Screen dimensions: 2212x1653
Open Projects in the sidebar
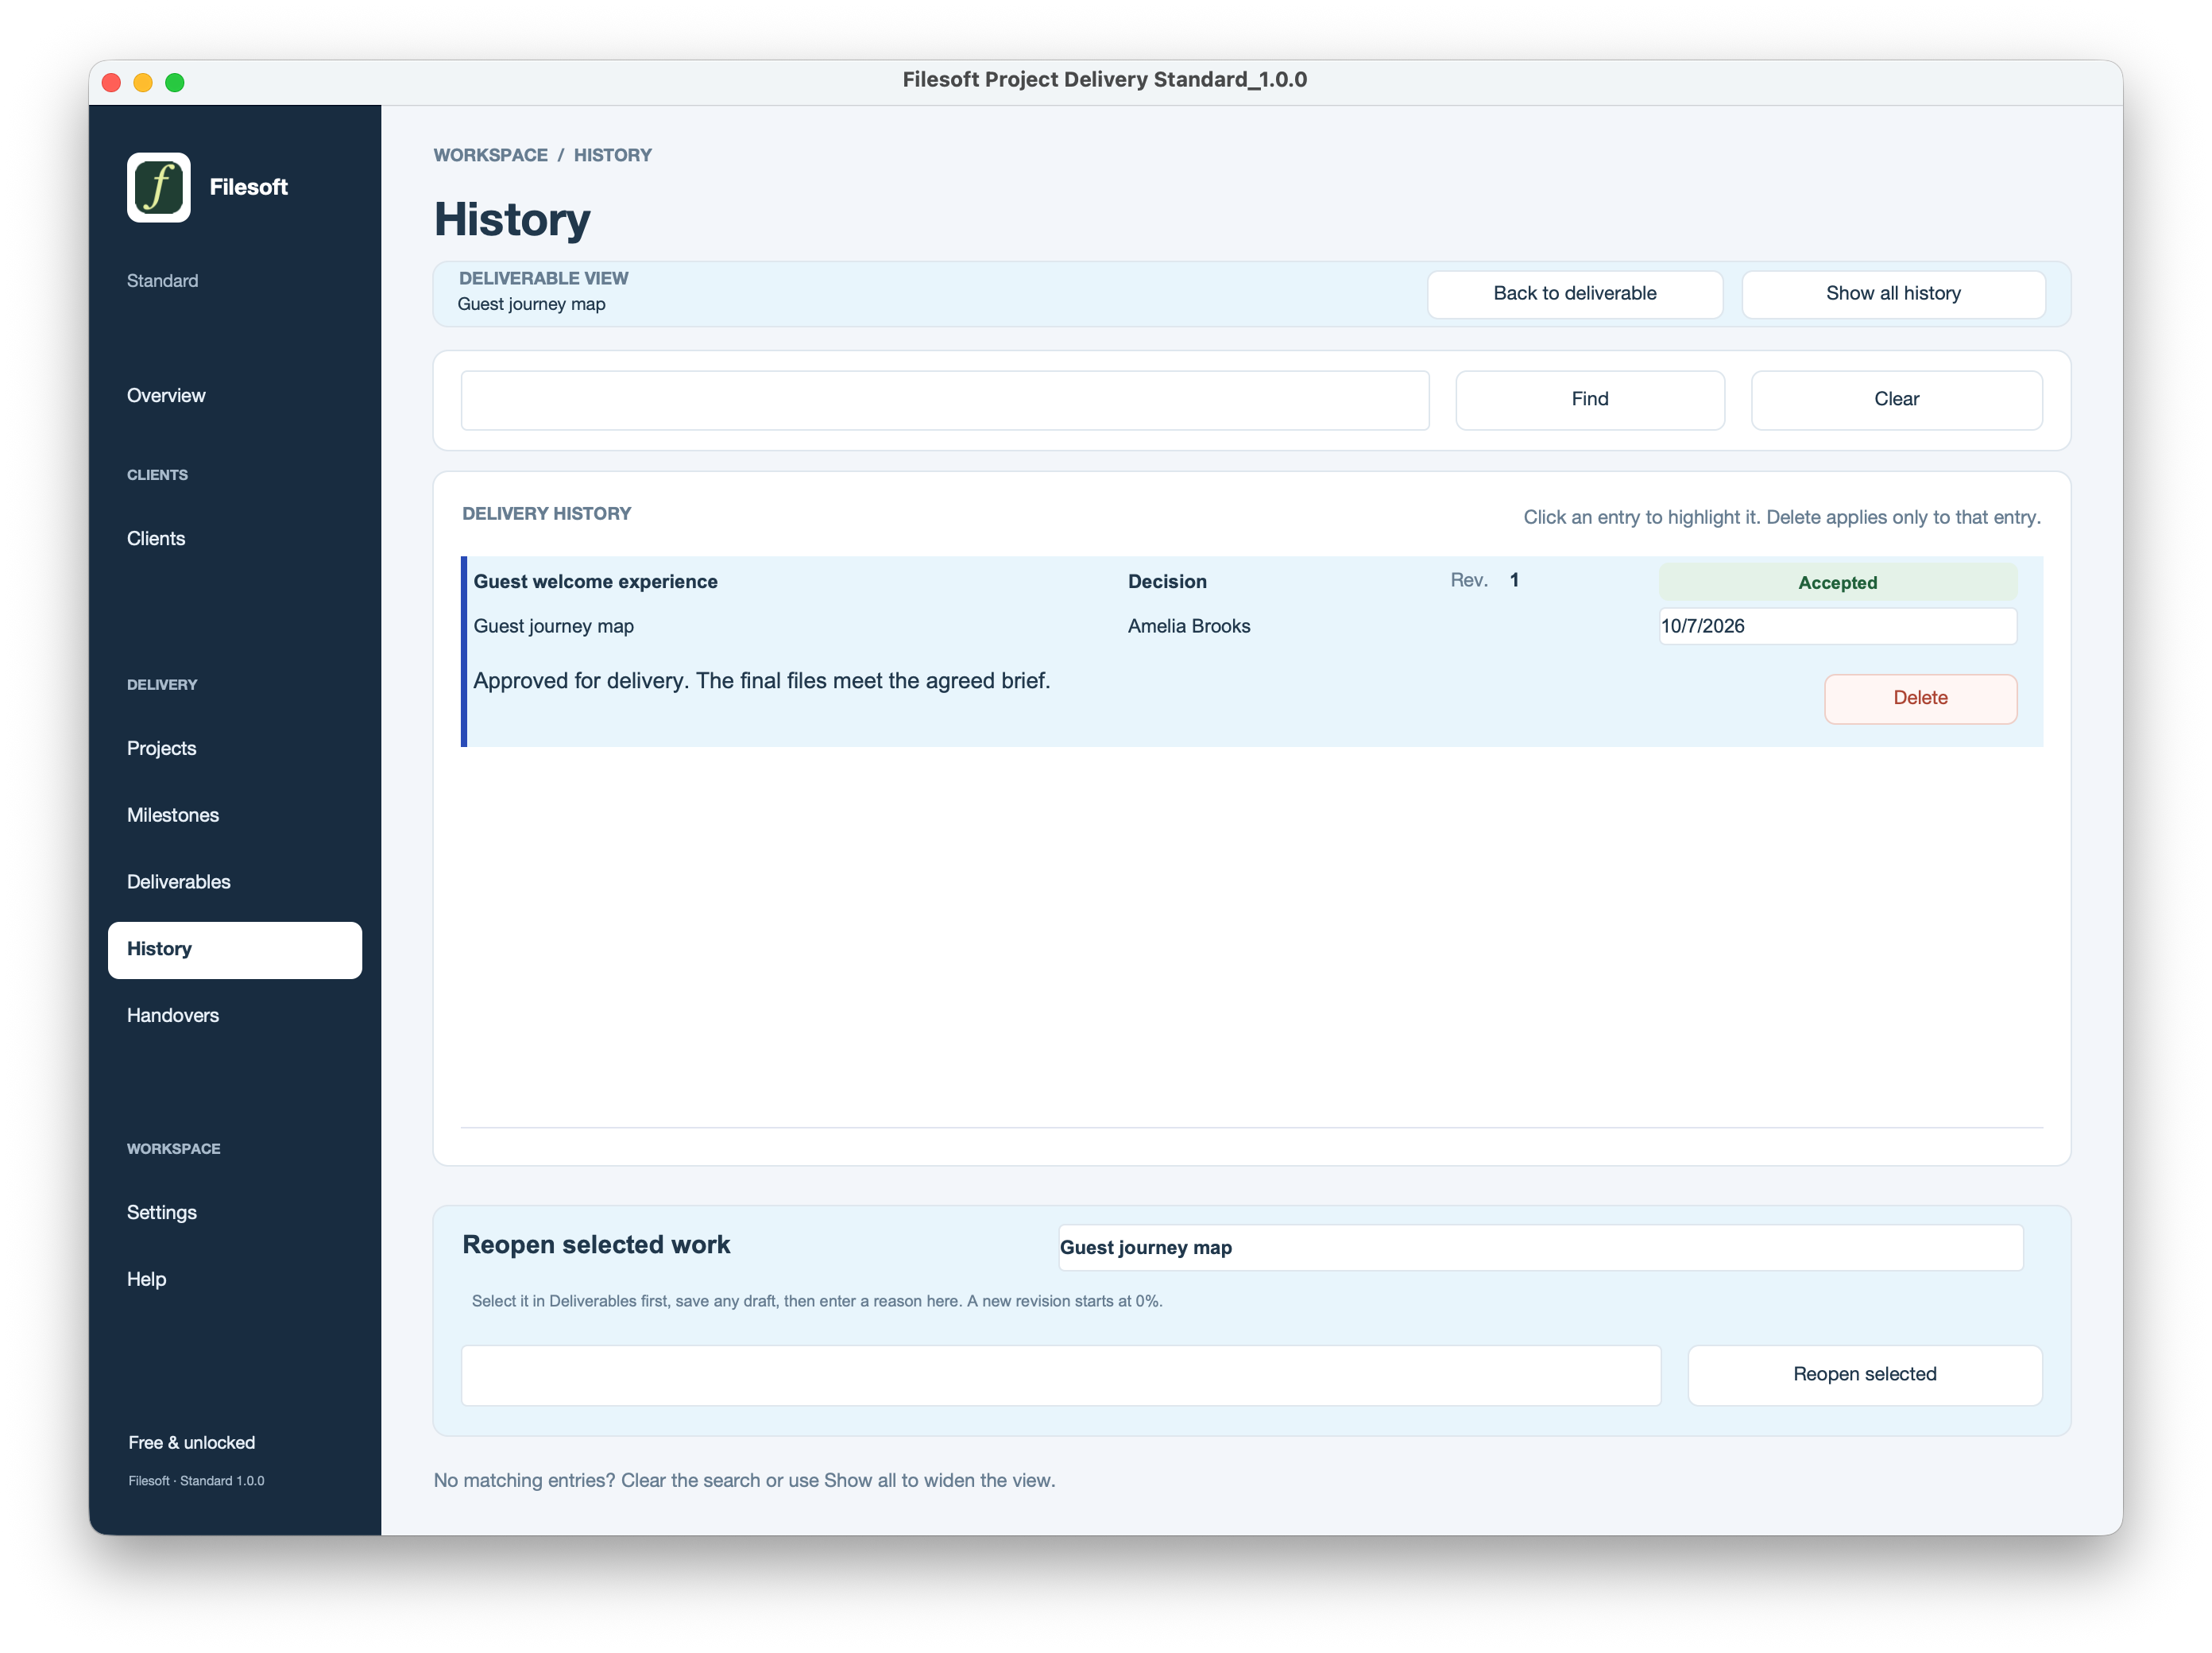(161, 748)
